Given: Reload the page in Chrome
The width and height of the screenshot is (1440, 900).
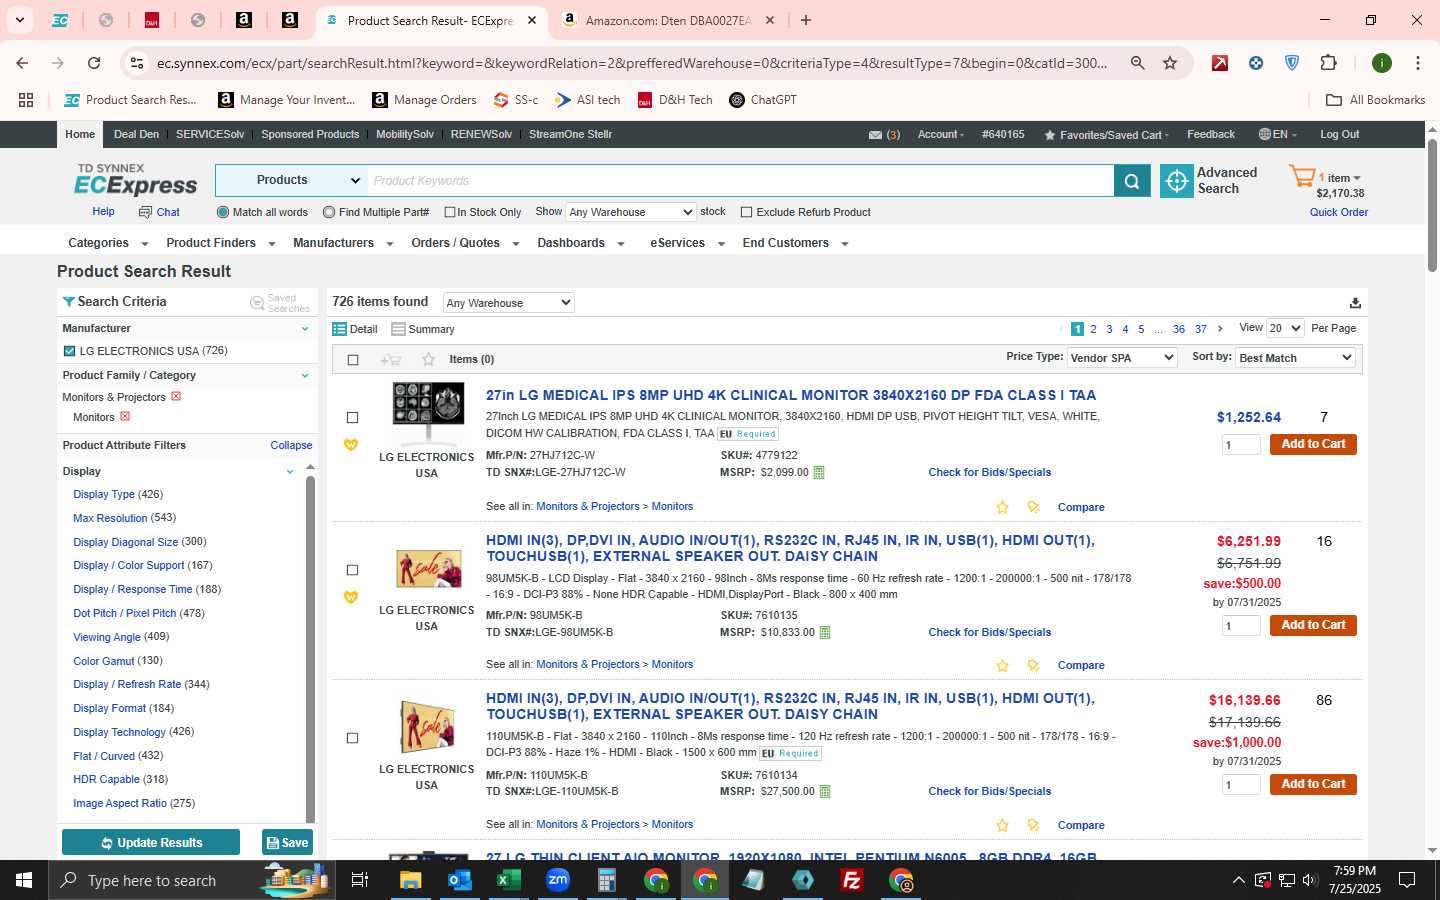Looking at the screenshot, I should click(x=94, y=63).
